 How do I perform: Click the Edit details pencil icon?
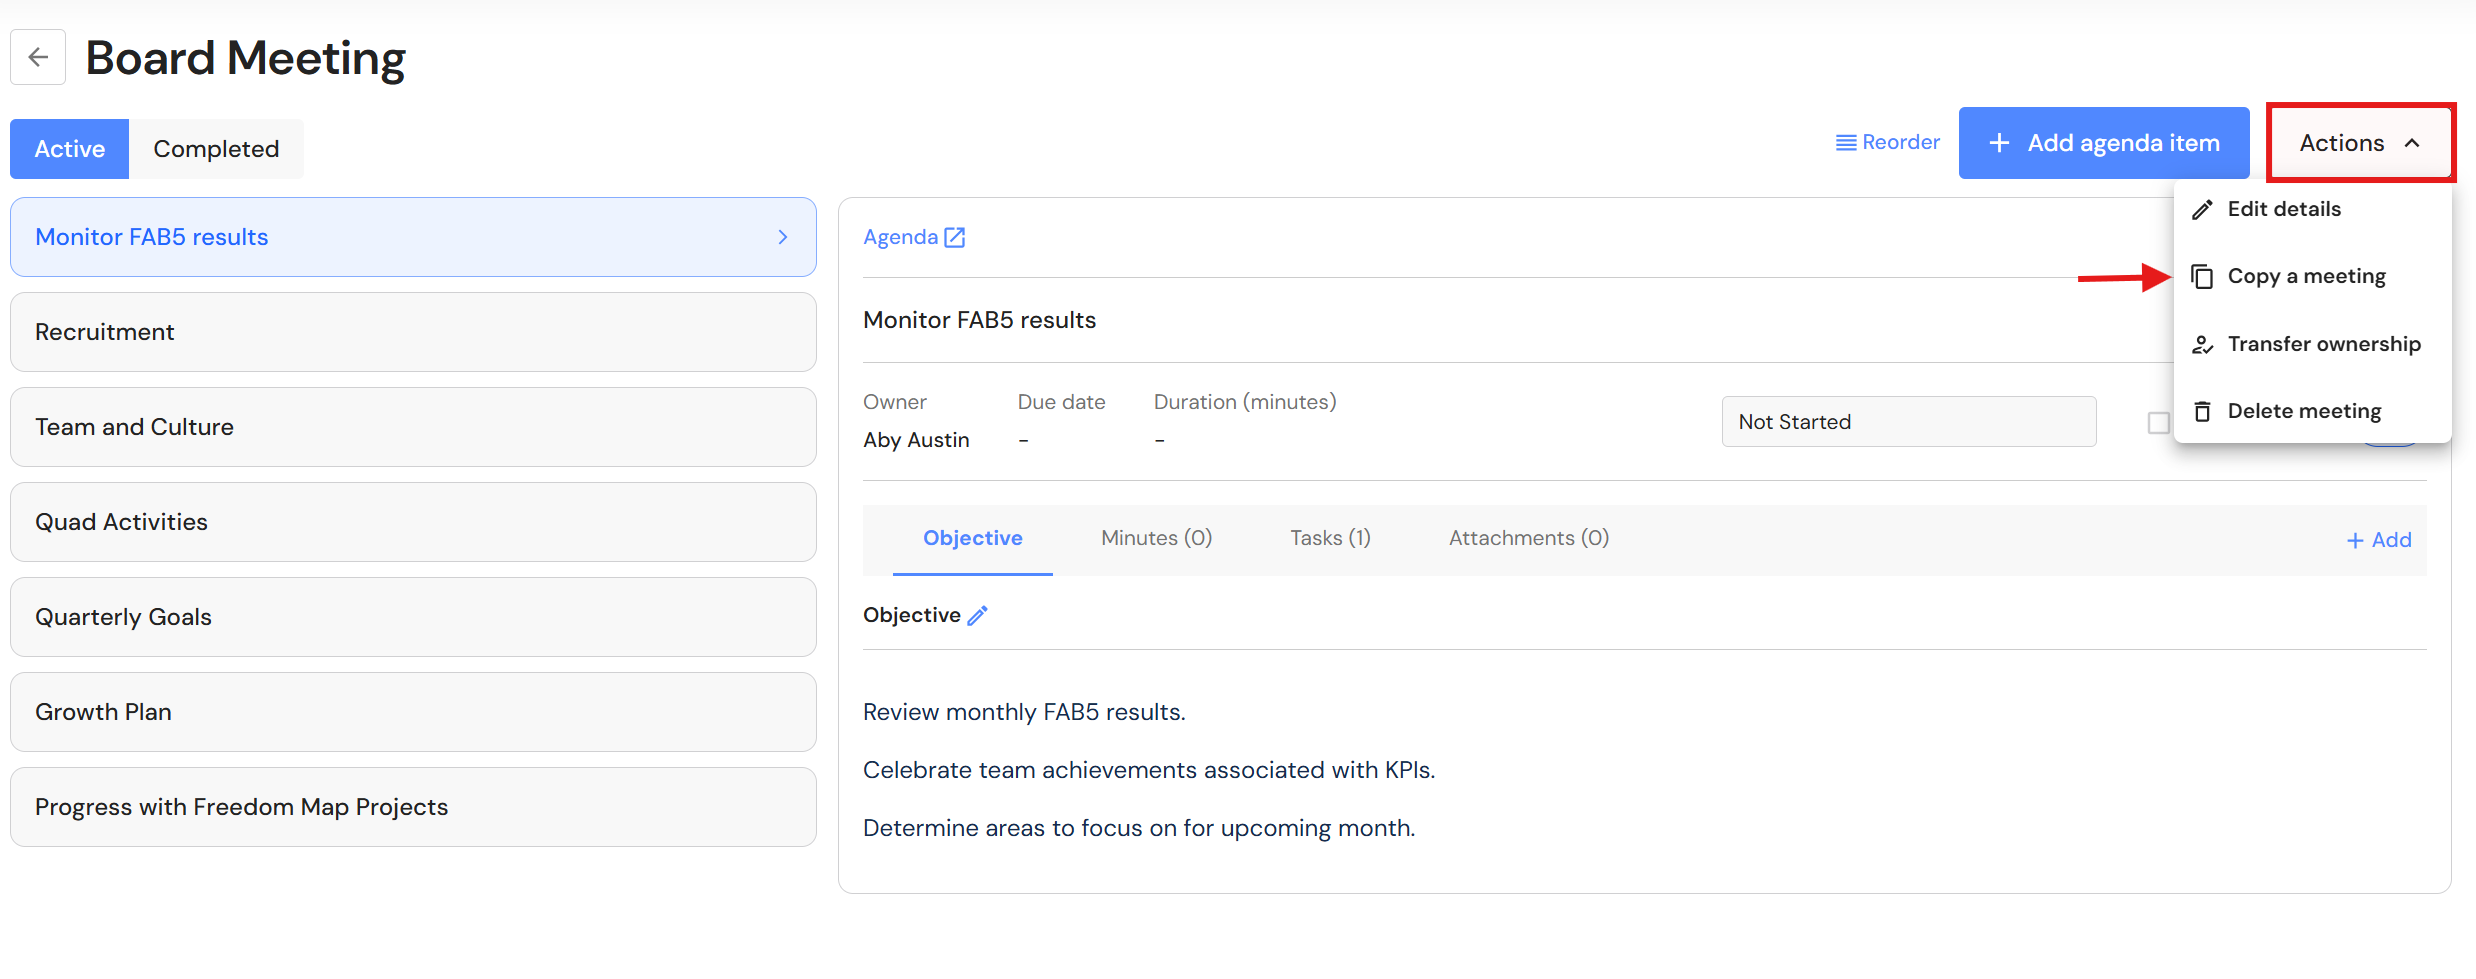coord(2202,209)
